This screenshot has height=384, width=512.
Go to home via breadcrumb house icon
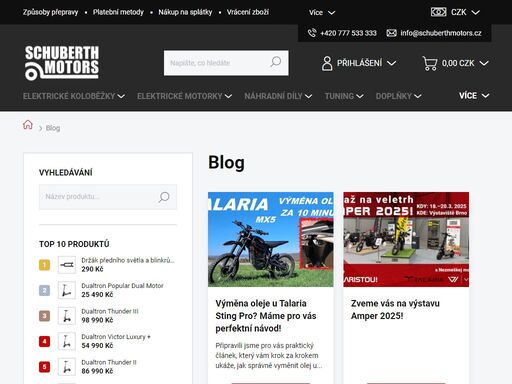[x=28, y=125]
